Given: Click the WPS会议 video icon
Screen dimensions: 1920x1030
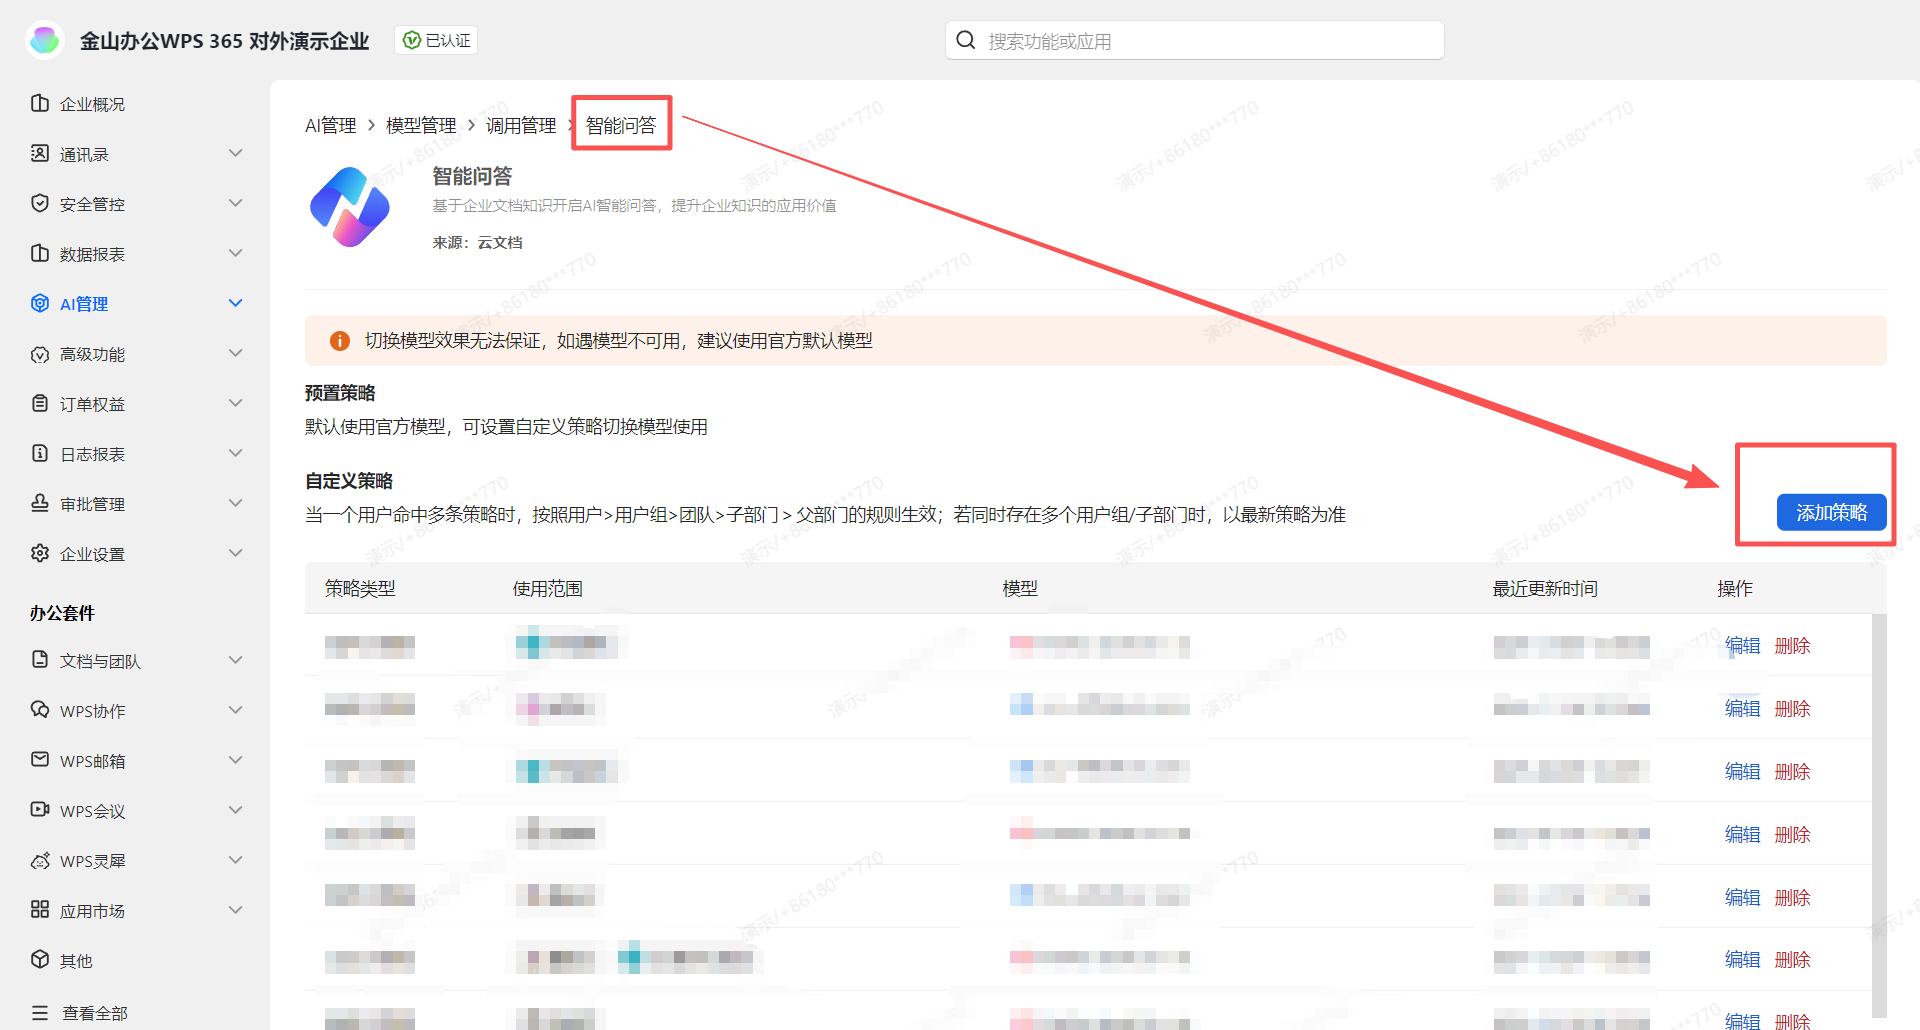Looking at the screenshot, I should 40,810.
